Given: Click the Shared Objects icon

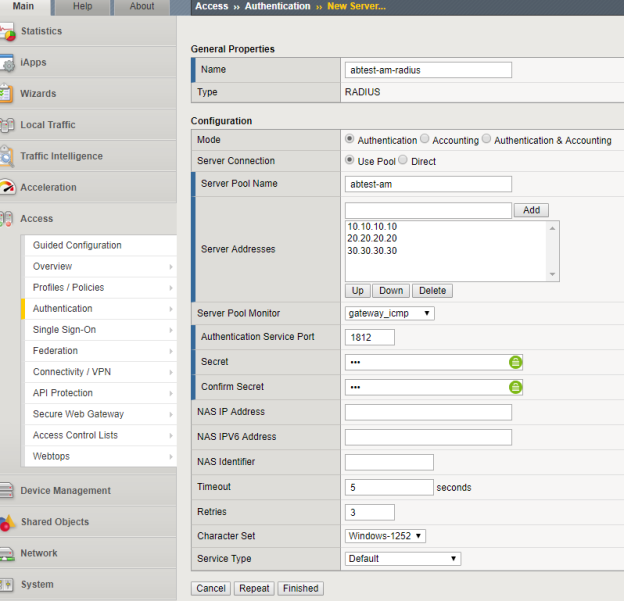Looking at the screenshot, I should tap(7, 522).
